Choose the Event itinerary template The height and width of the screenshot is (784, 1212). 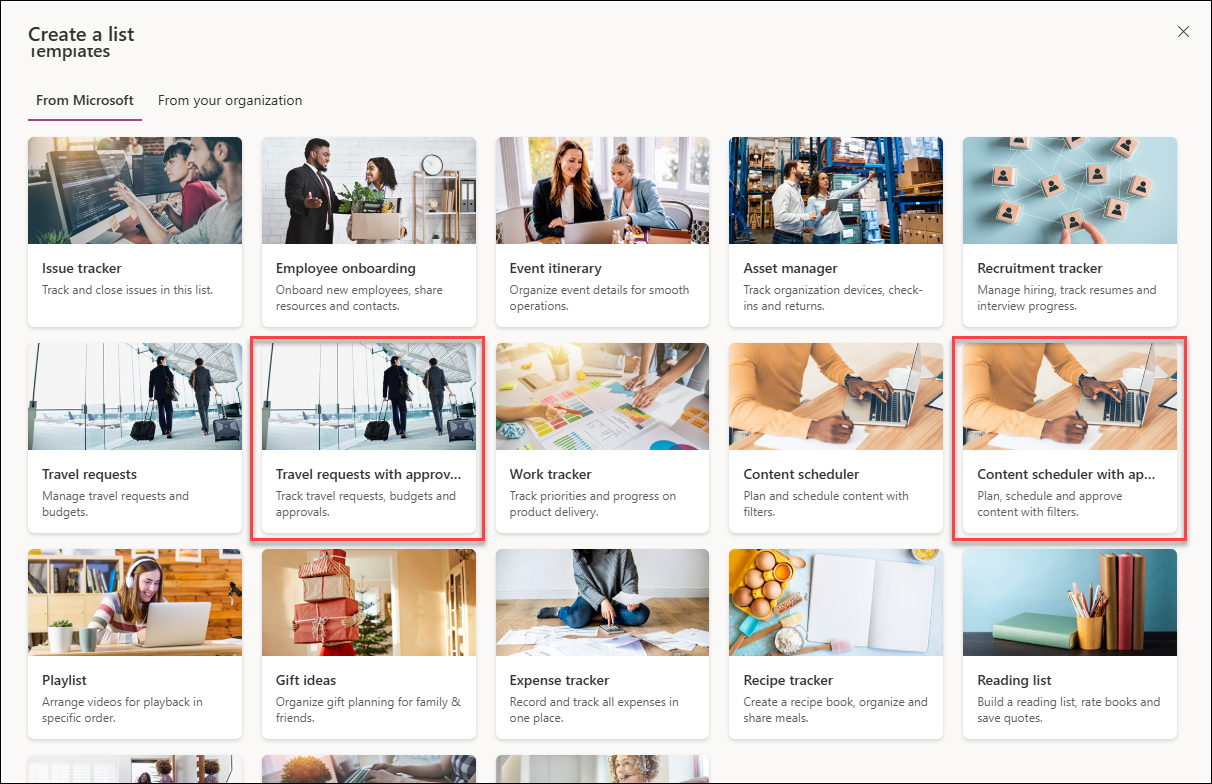602,232
